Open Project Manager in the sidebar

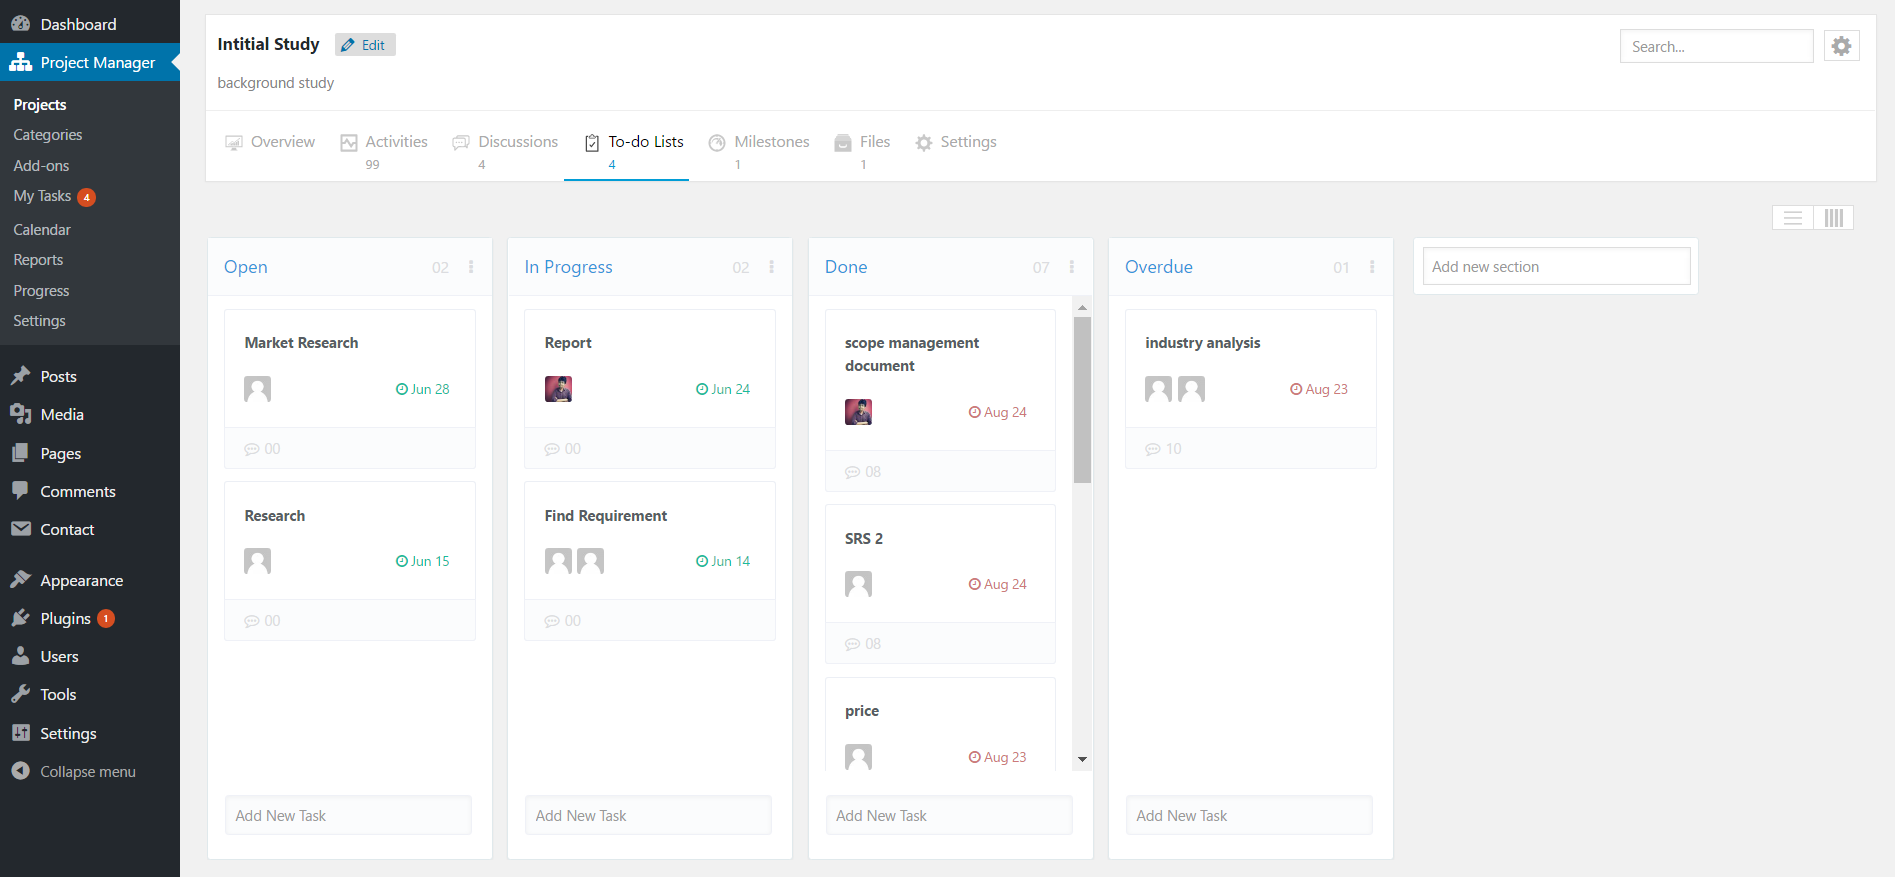point(90,62)
